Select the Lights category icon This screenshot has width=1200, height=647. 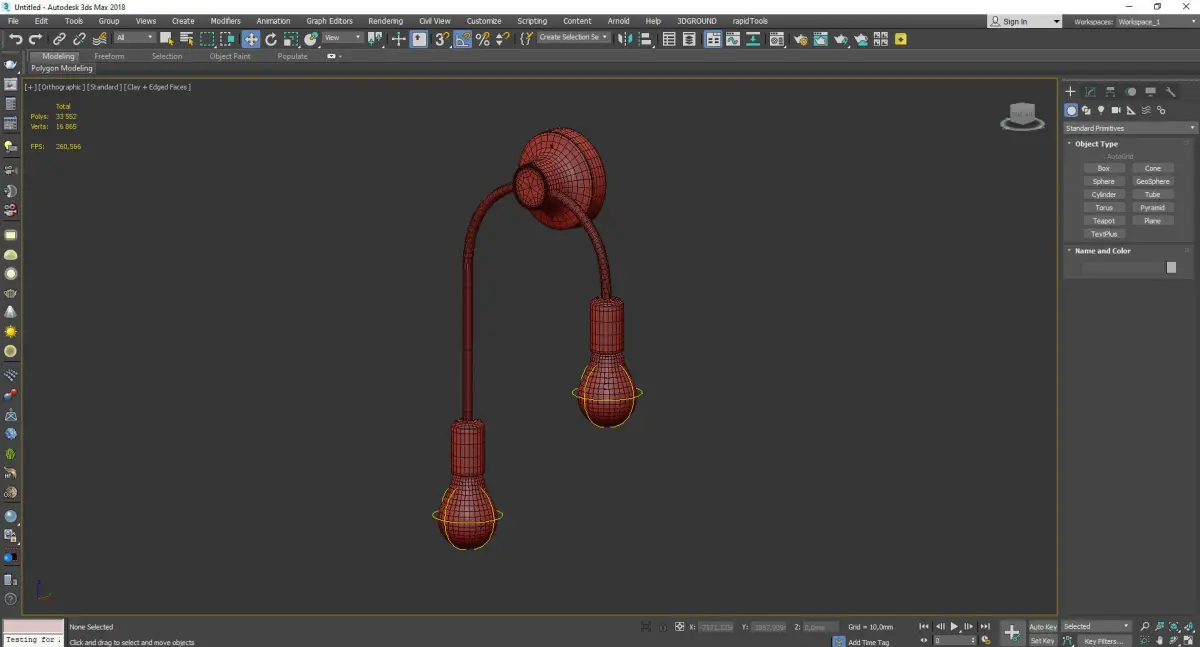(x=1101, y=110)
